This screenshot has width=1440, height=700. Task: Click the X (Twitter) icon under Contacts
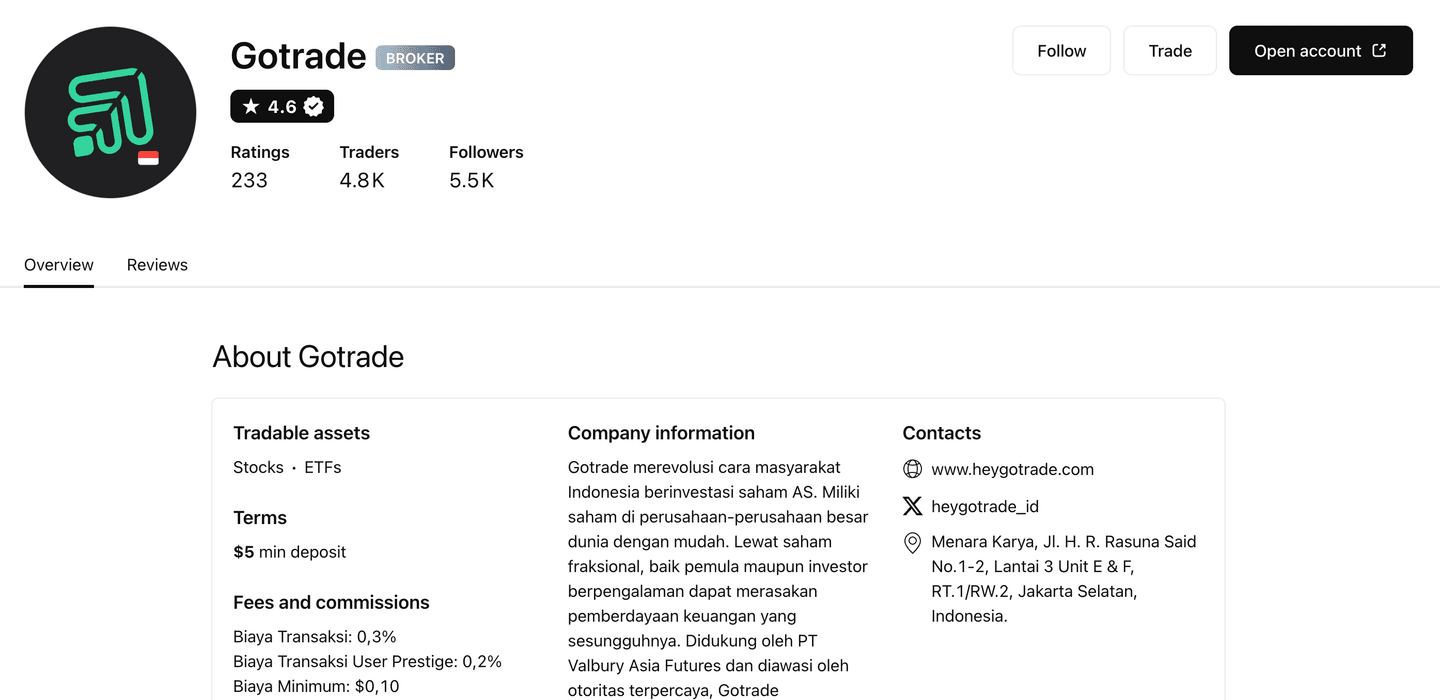click(x=912, y=506)
